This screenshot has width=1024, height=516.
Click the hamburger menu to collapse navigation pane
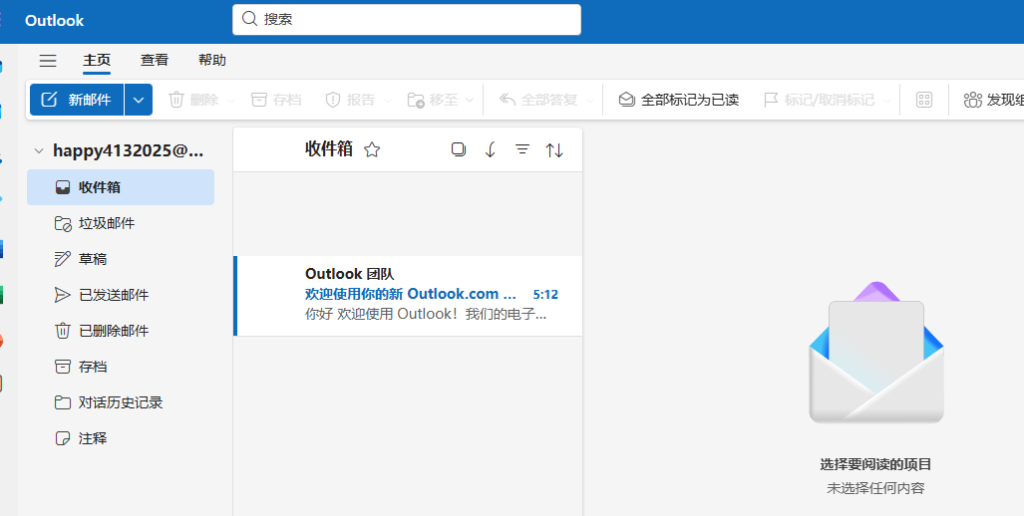point(48,61)
